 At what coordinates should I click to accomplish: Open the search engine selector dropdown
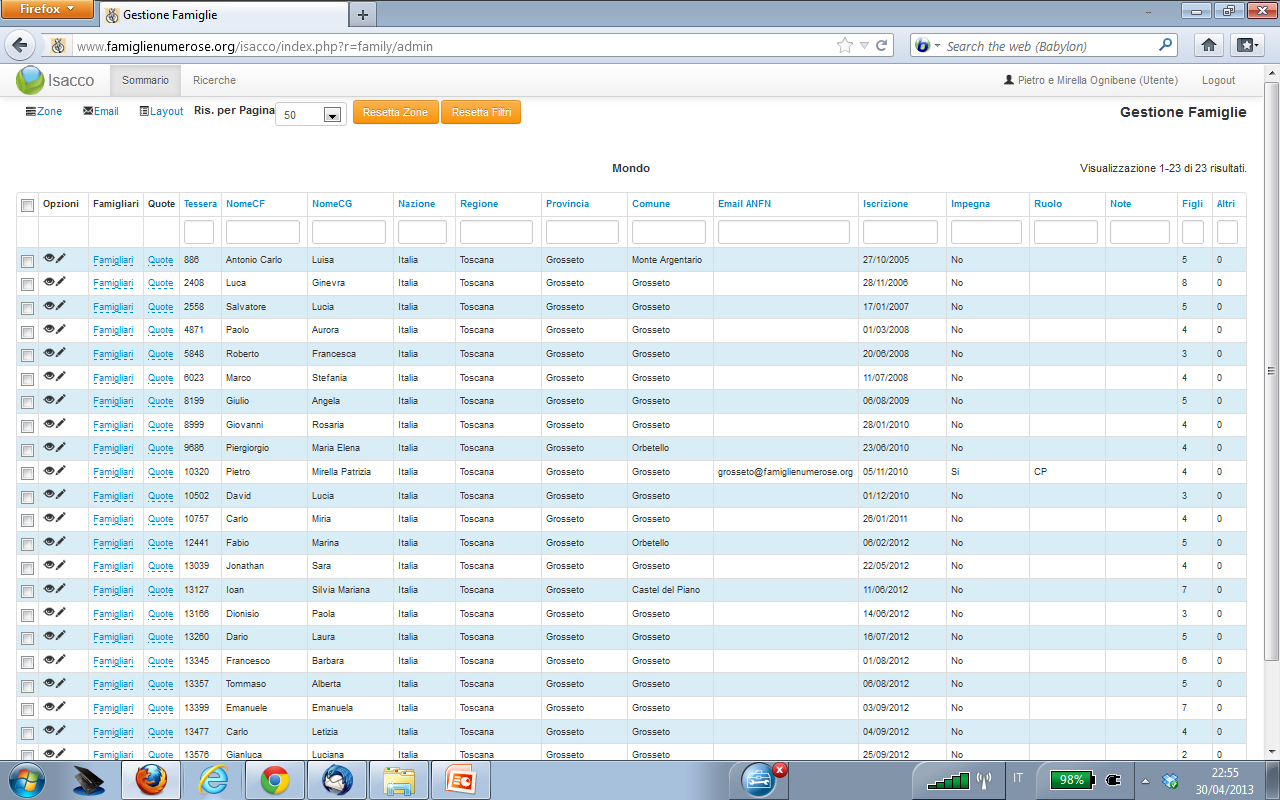point(928,45)
